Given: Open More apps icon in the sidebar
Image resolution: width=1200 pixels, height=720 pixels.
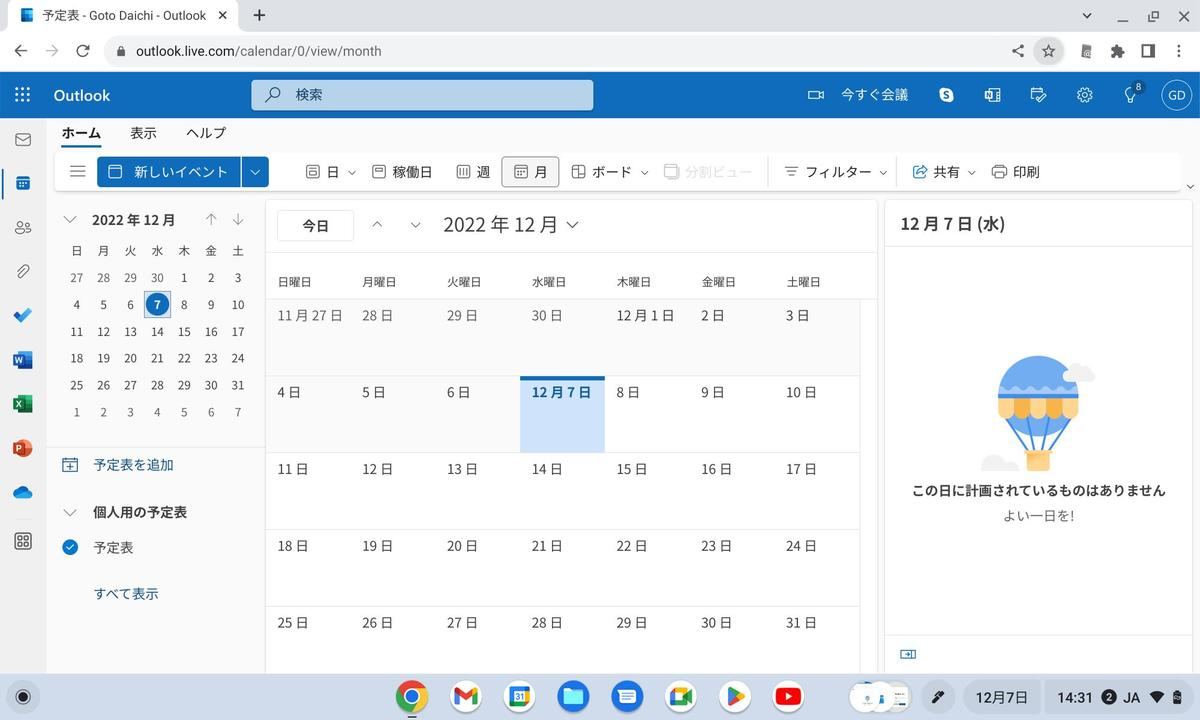Looking at the screenshot, I should (x=22, y=541).
